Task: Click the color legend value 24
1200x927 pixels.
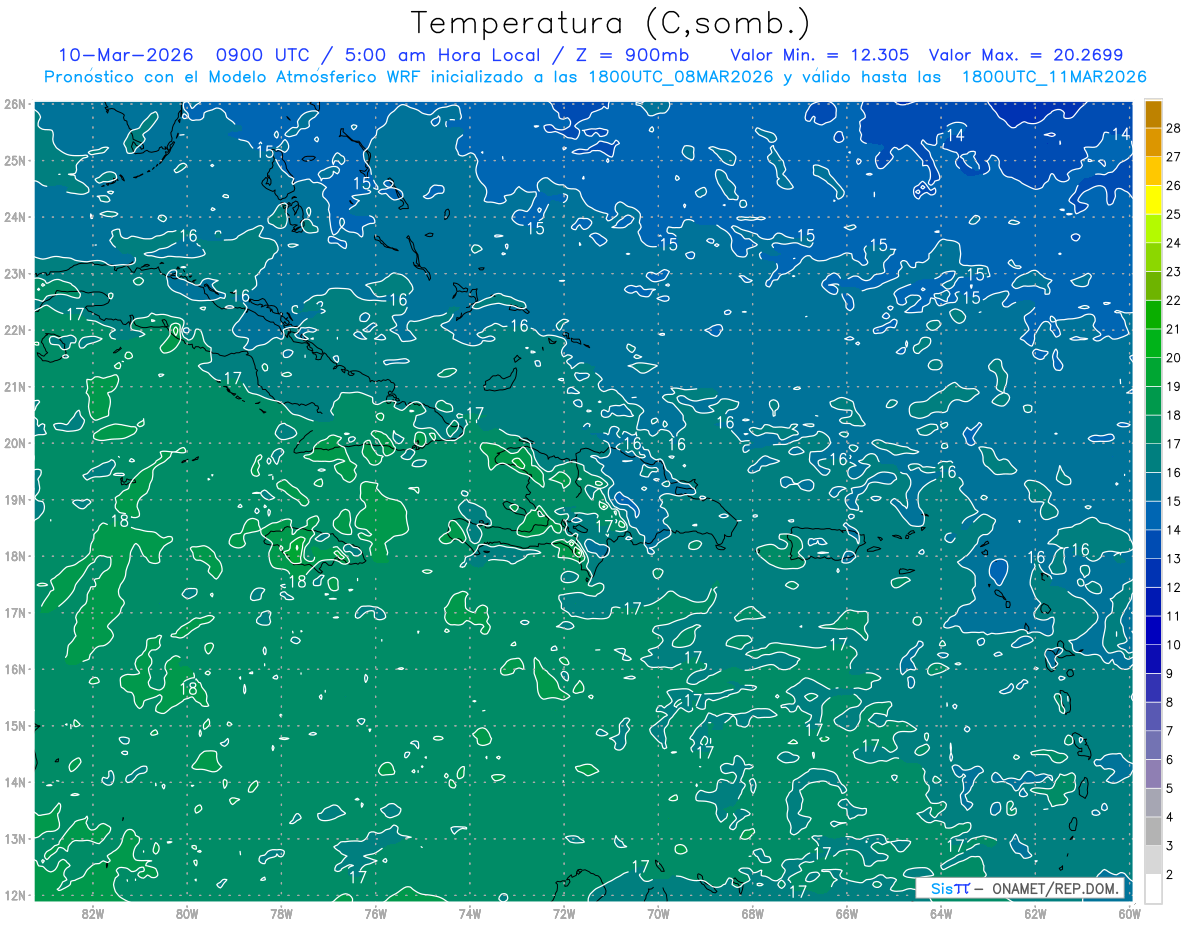Action: click(x=1174, y=243)
